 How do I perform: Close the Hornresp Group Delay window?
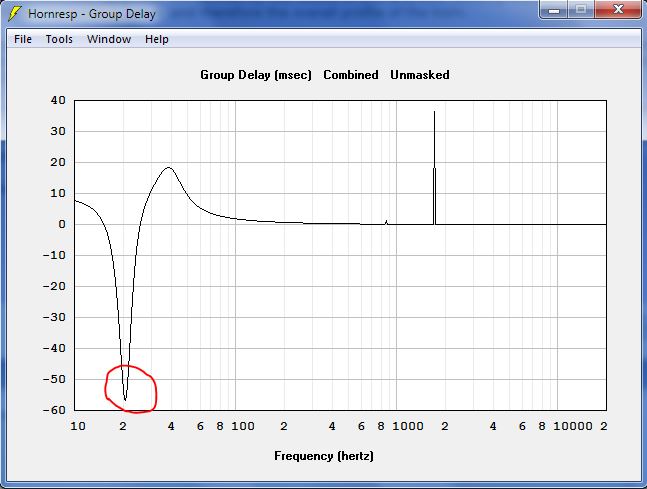point(618,10)
